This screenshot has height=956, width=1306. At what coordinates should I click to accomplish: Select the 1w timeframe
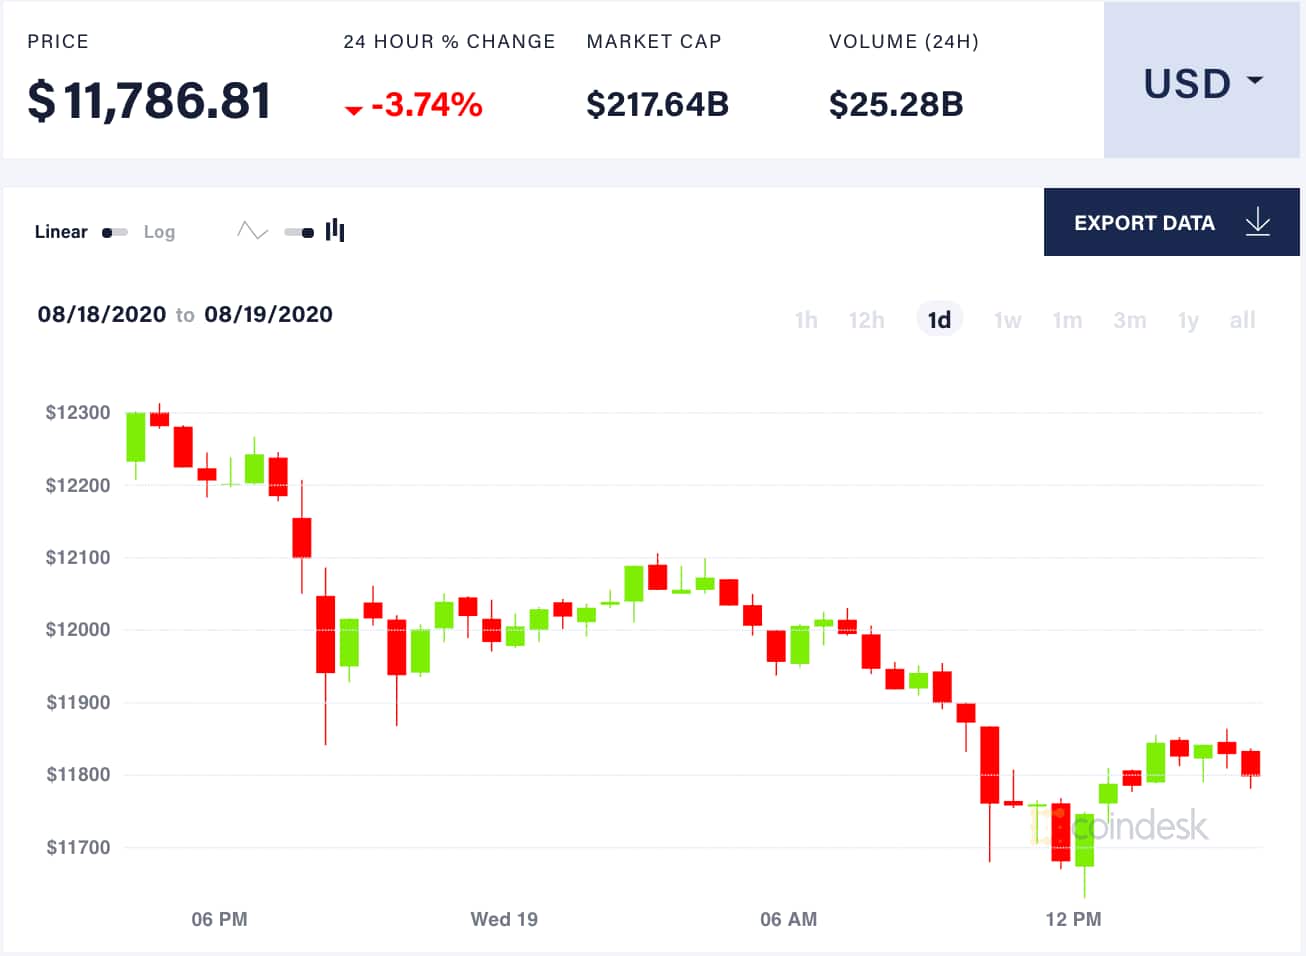(x=1007, y=319)
